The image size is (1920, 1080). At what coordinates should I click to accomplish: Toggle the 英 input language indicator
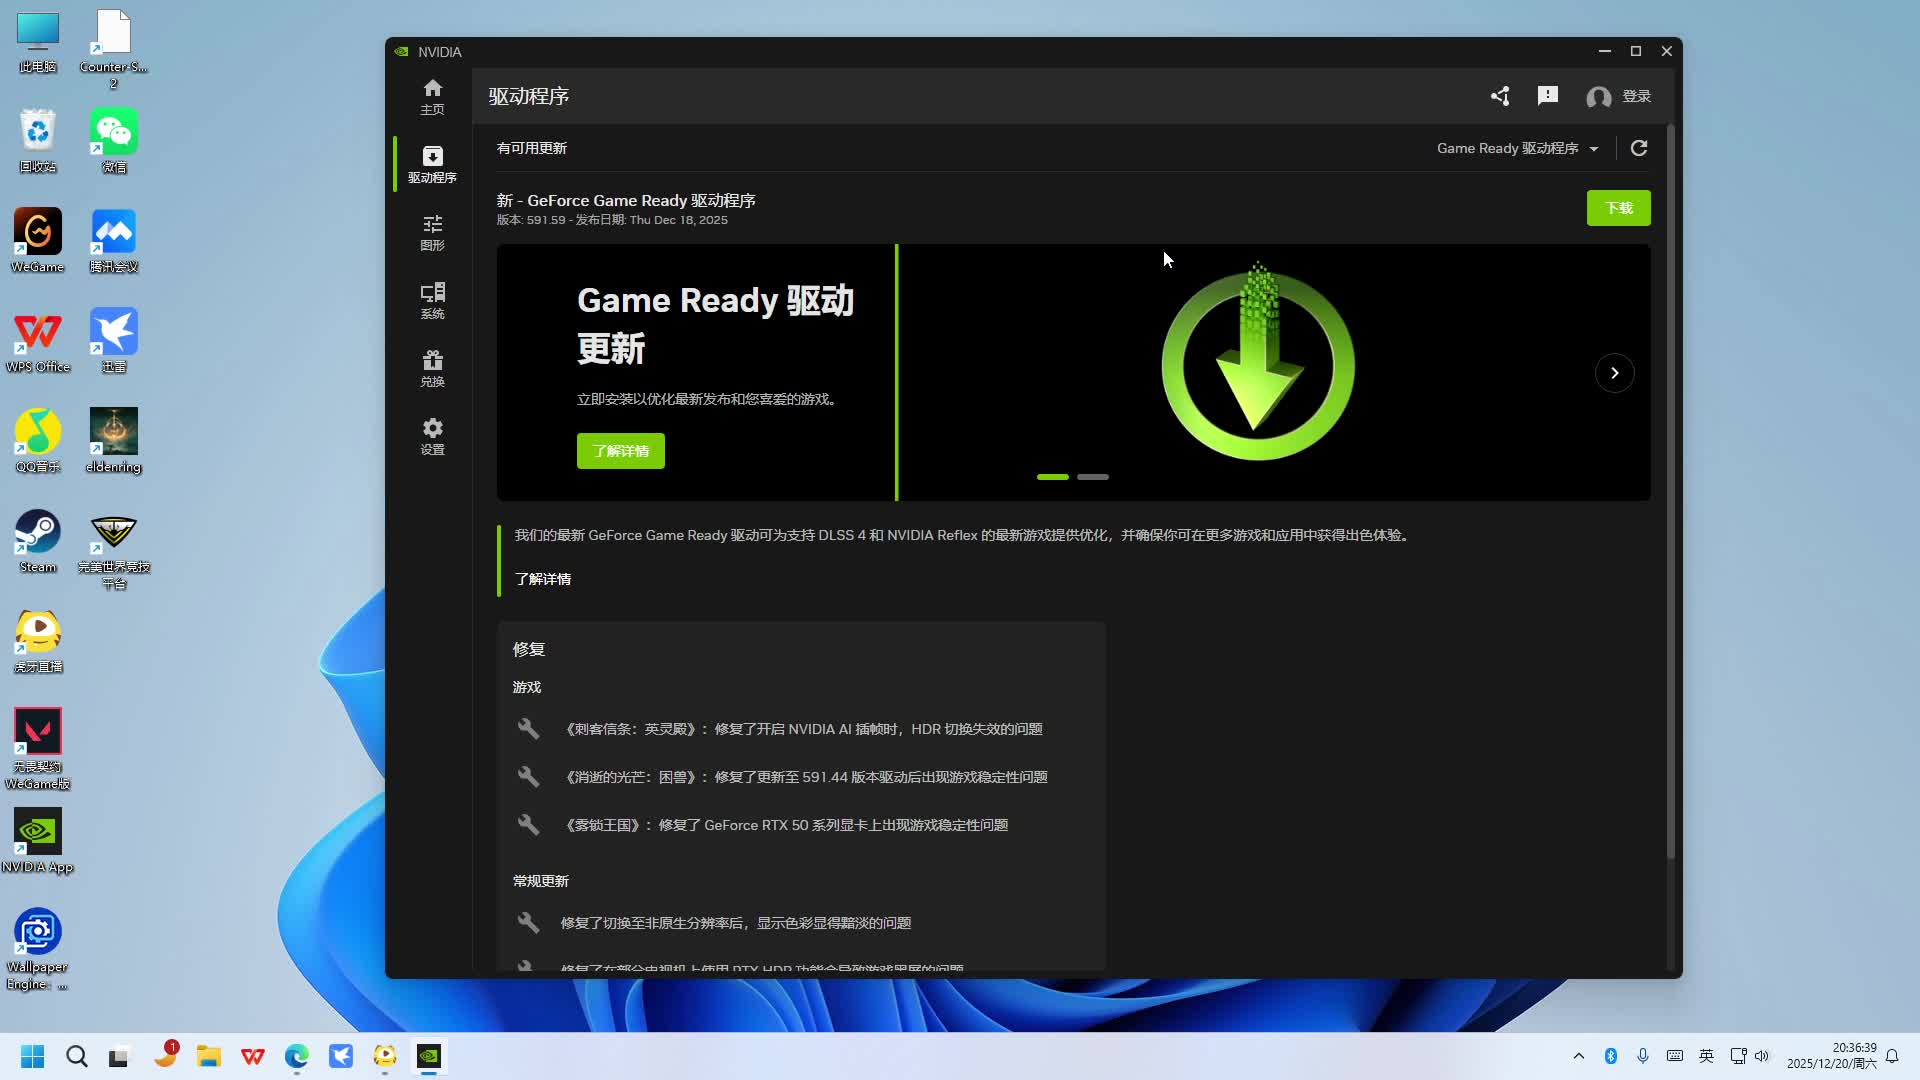tap(1707, 1056)
